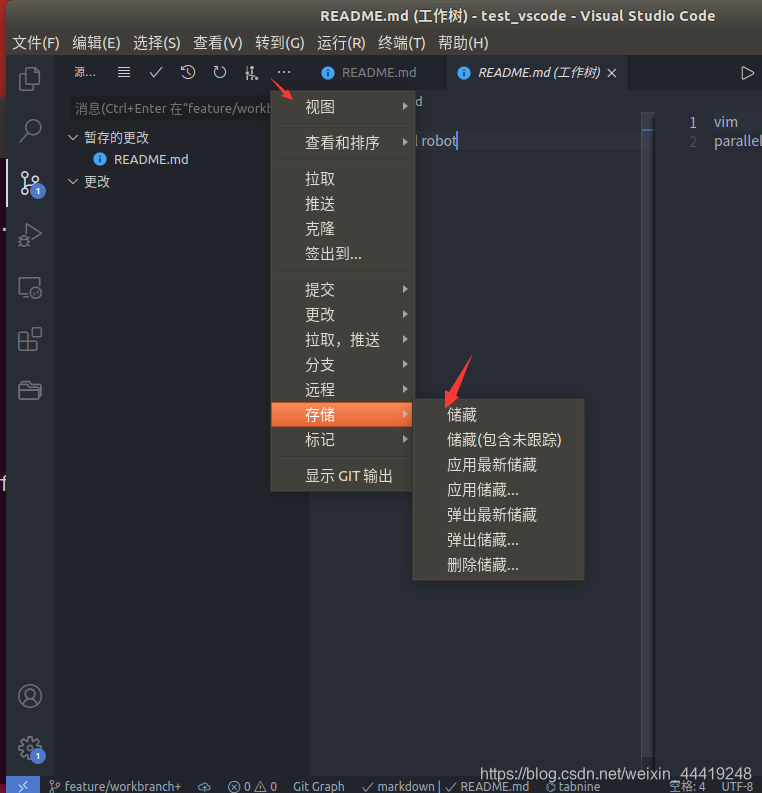Click Git Graph in status bar
Viewport: 762px width, 793px height.
click(x=319, y=786)
